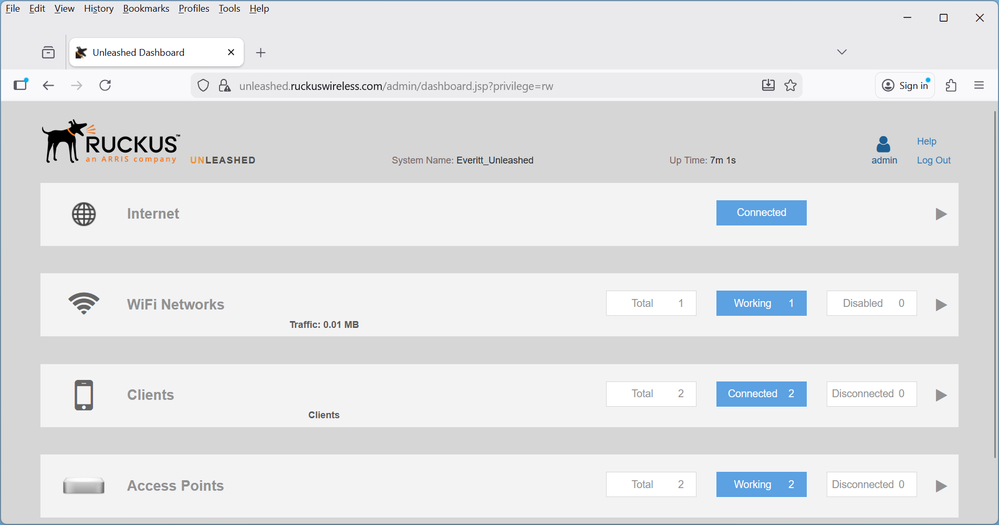The image size is (999, 525).
Task: Click the Internet Connected status button
Action: click(761, 213)
